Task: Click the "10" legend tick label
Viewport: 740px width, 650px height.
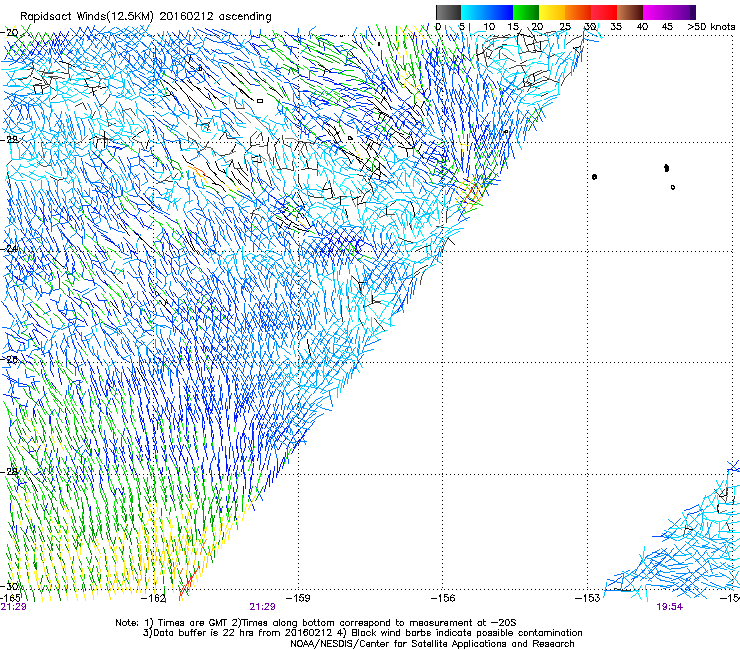Action: 489,27
